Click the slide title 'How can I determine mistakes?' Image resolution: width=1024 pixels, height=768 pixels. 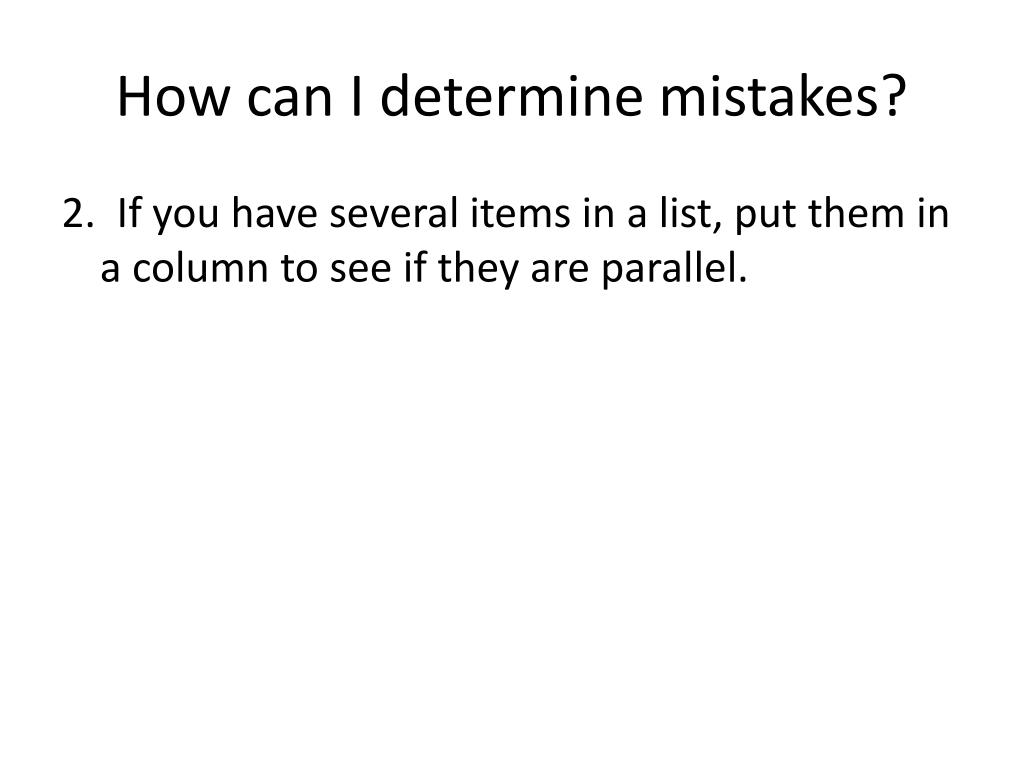[x=511, y=96]
